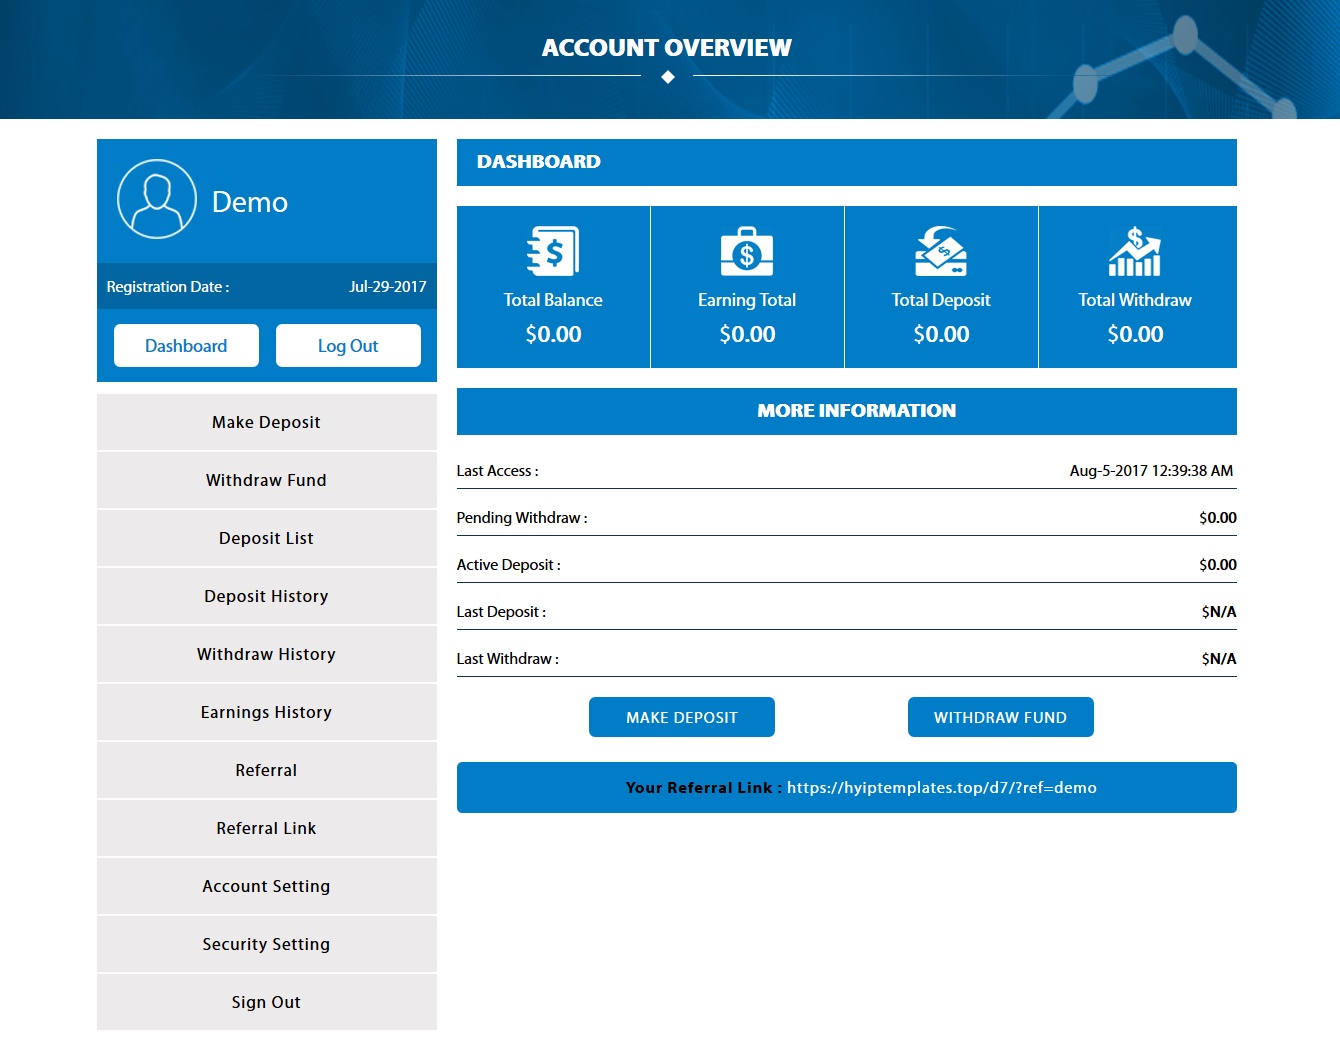Click the Total Withdraw chart icon
This screenshot has height=1048, width=1340.
click(1135, 251)
